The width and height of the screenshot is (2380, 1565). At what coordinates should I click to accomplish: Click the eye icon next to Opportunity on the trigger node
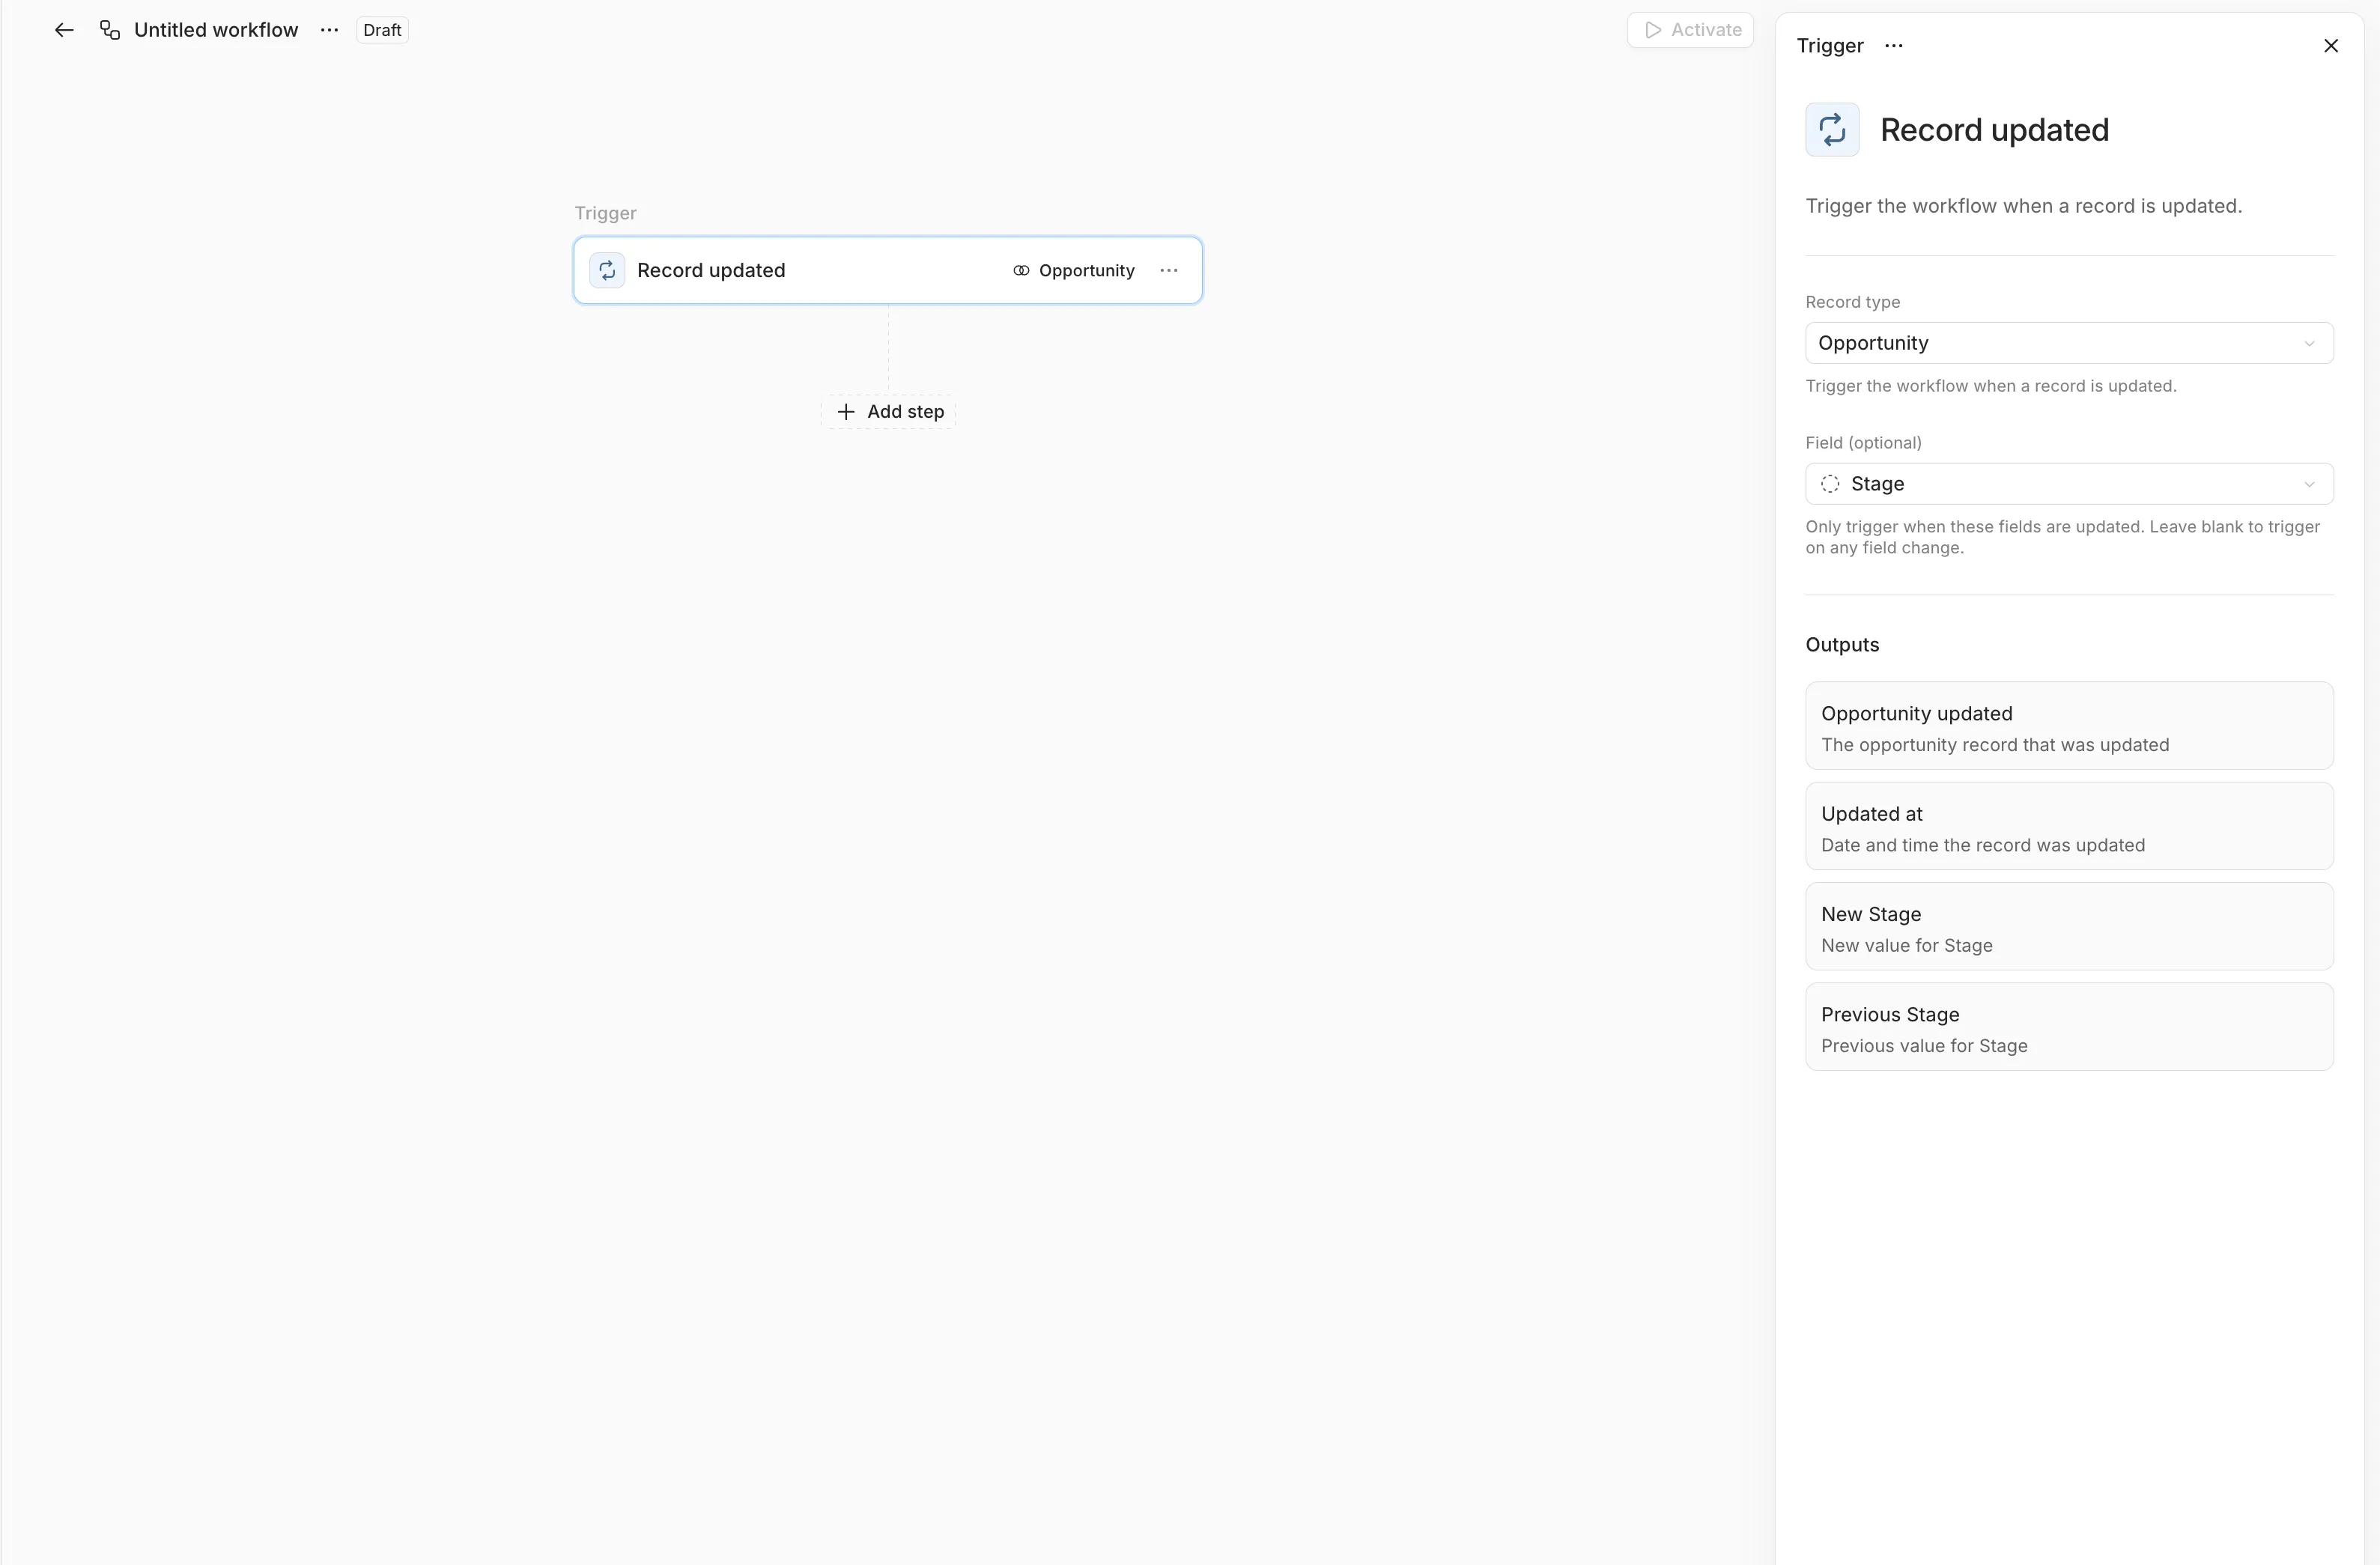[x=1020, y=270]
